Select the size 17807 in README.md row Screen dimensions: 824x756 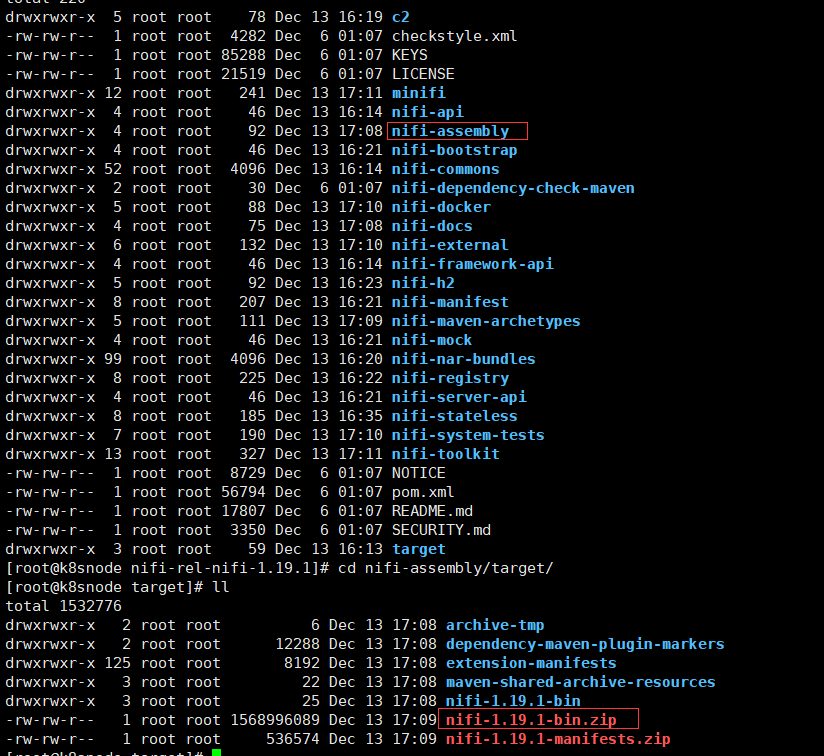[243, 511]
